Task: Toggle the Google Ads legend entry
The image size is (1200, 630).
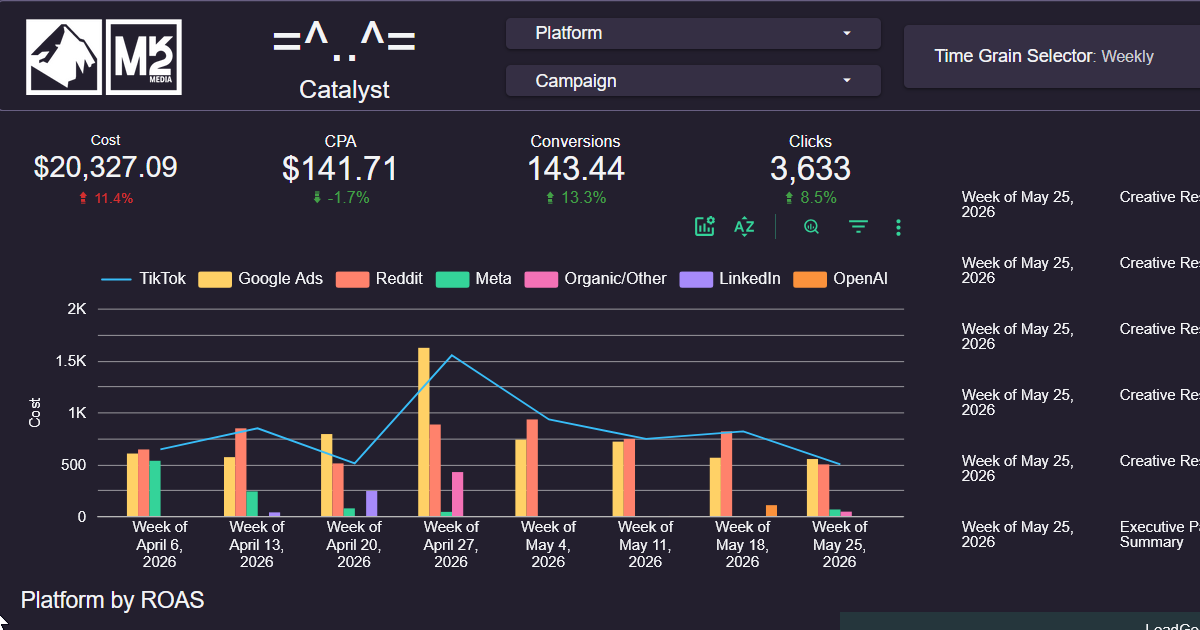Action: pyautogui.click(x=261, y=279)
